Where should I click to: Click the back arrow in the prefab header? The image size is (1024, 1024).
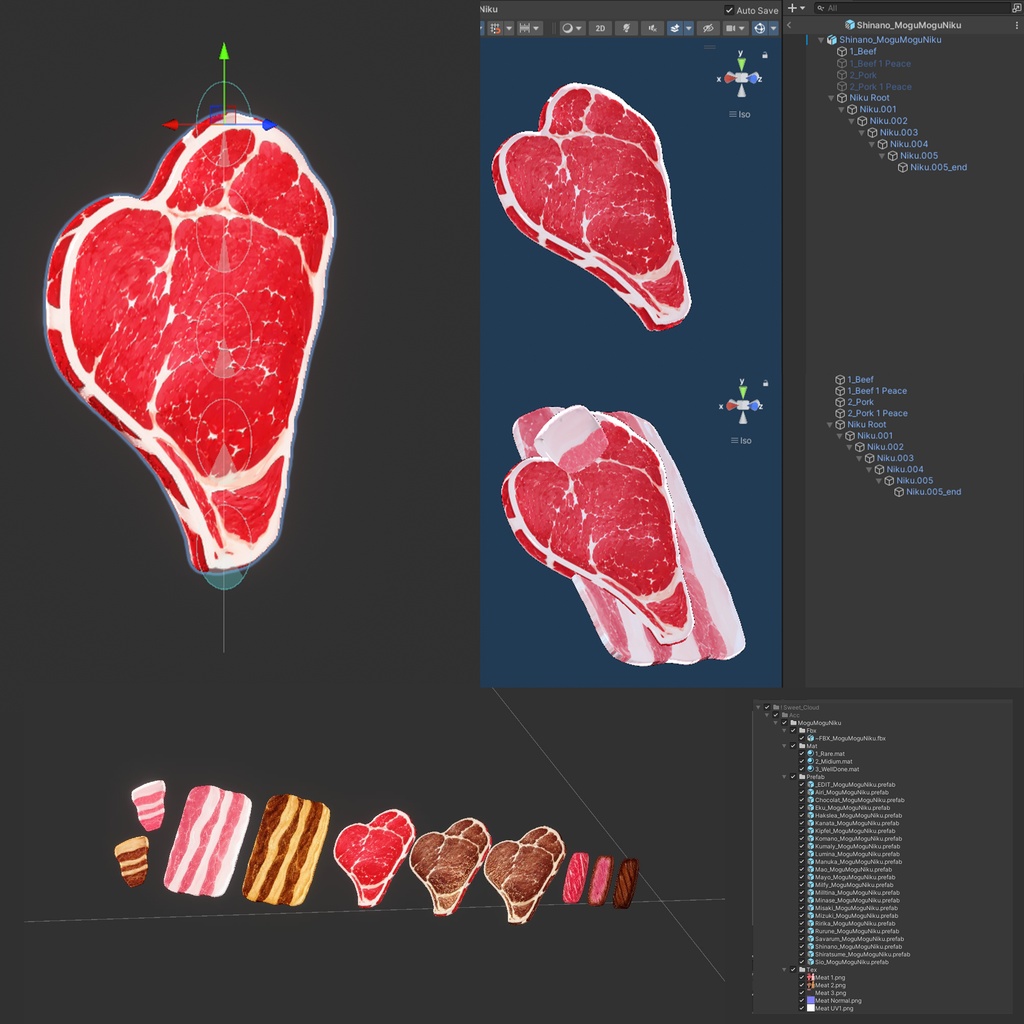tap(789, 25)
